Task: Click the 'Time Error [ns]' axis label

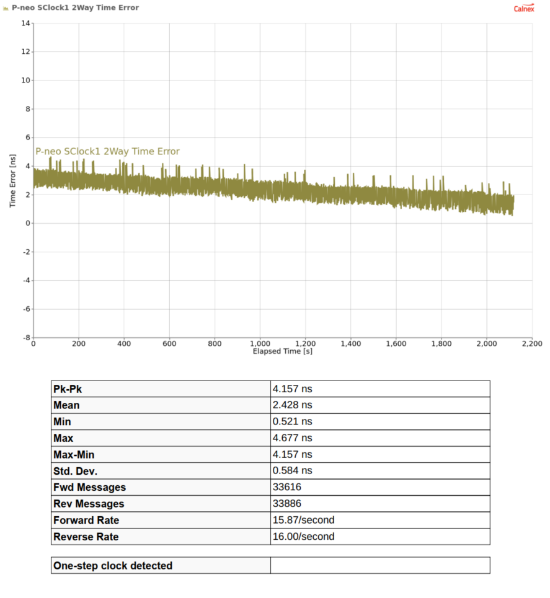Action: point(13,181)
